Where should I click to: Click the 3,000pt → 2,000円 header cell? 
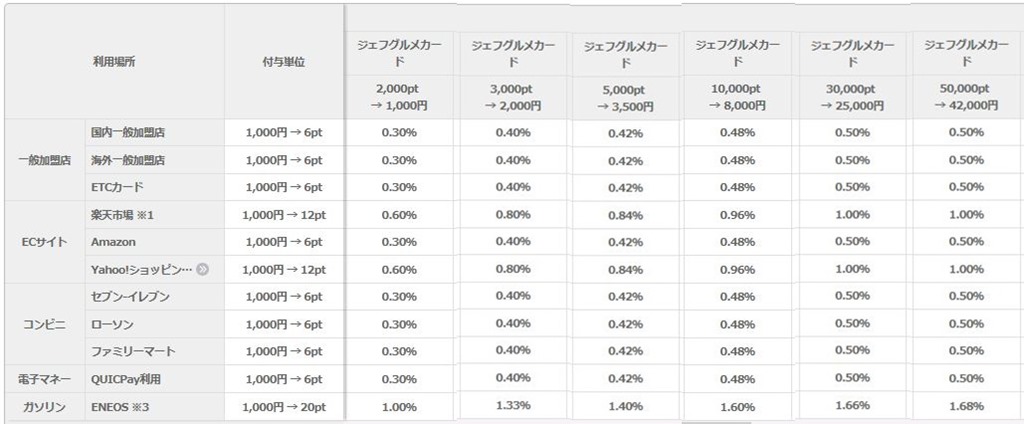pos(513,97)
